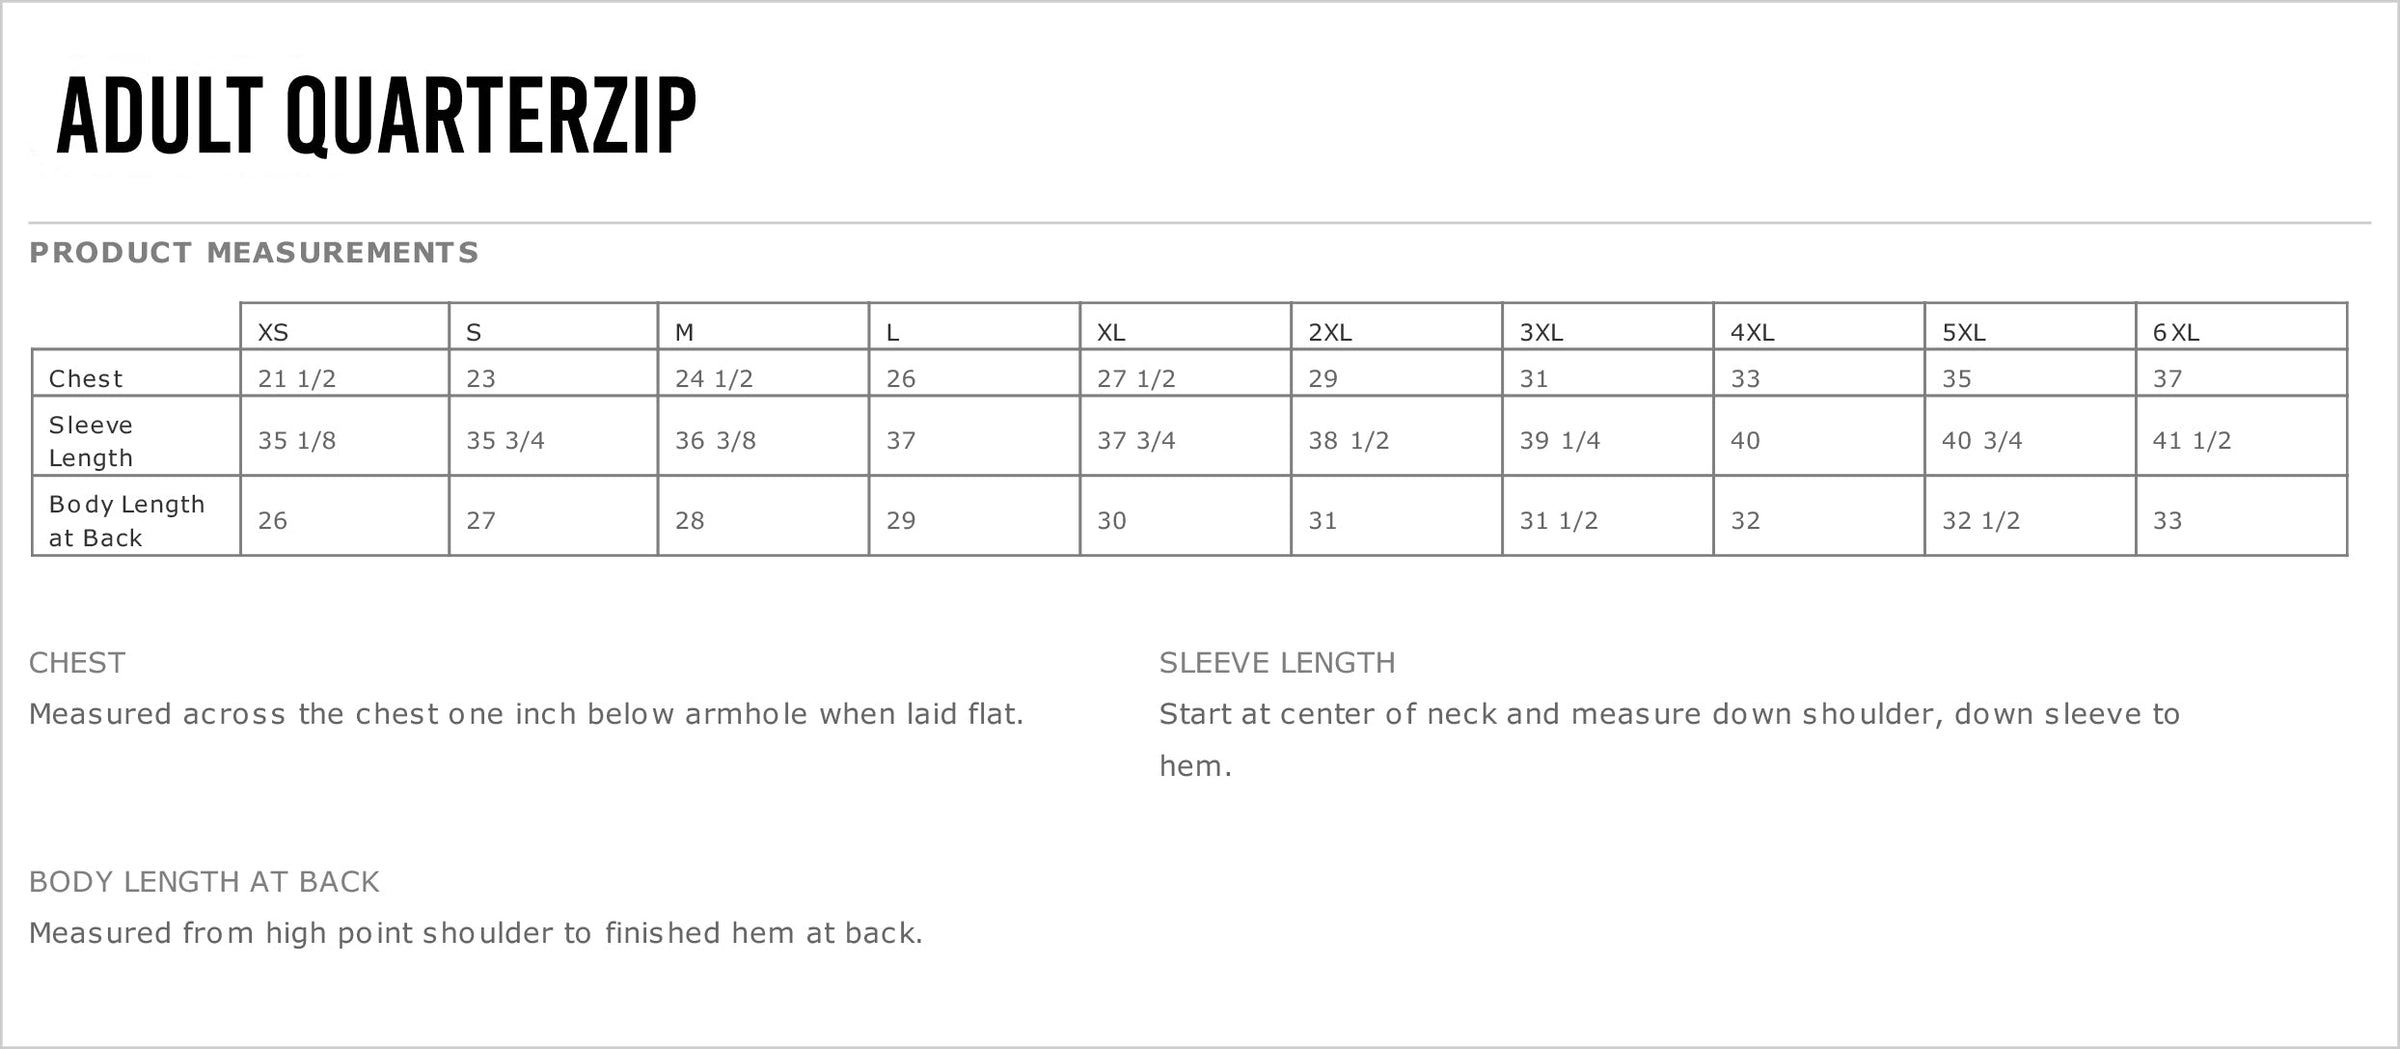Click the 3XL sleeve length value 39 1/4
The width and height of the screenshot is (2400, 1049).
1560,441
